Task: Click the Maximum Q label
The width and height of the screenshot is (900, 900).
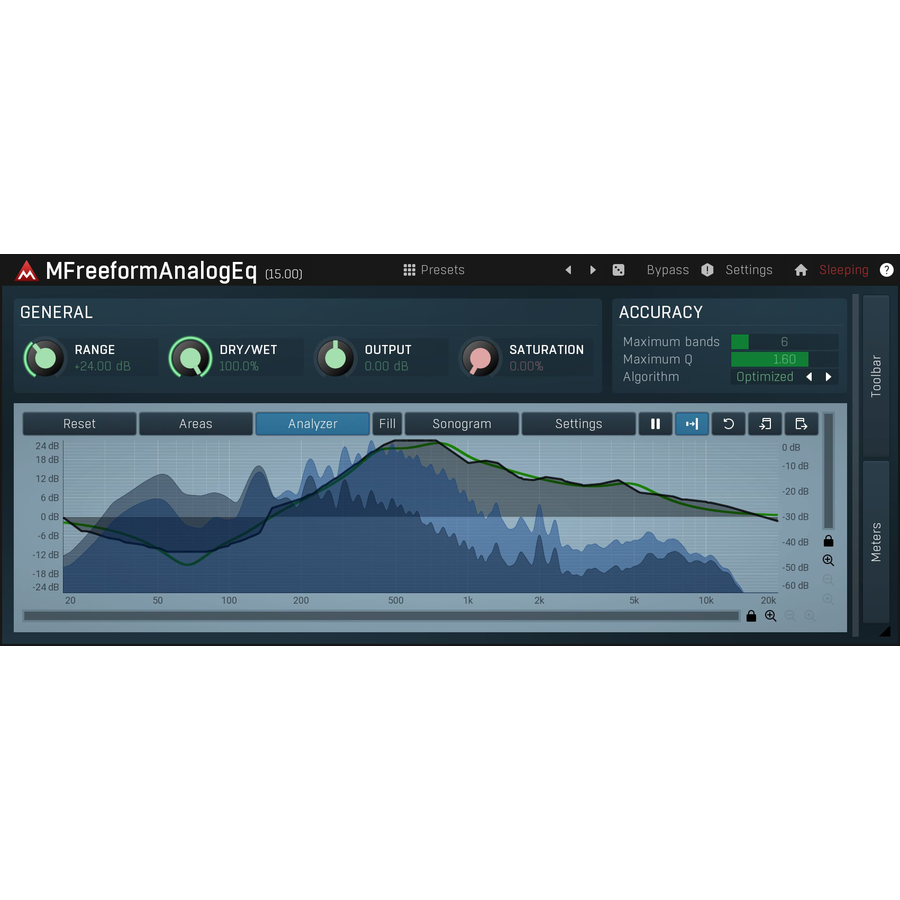Action: tap(657, 359)
